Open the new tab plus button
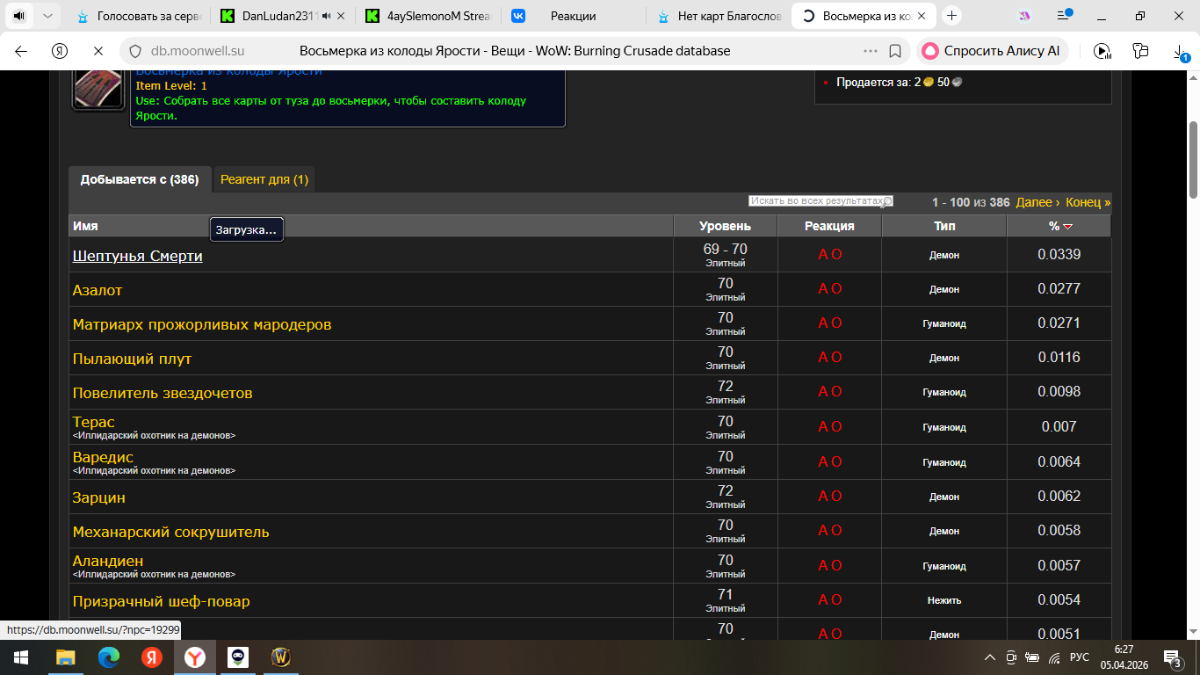 click(951, 16)
